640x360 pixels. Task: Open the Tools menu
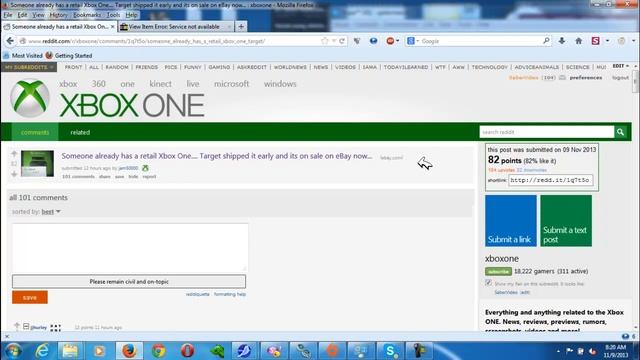(x=113, y=15)
